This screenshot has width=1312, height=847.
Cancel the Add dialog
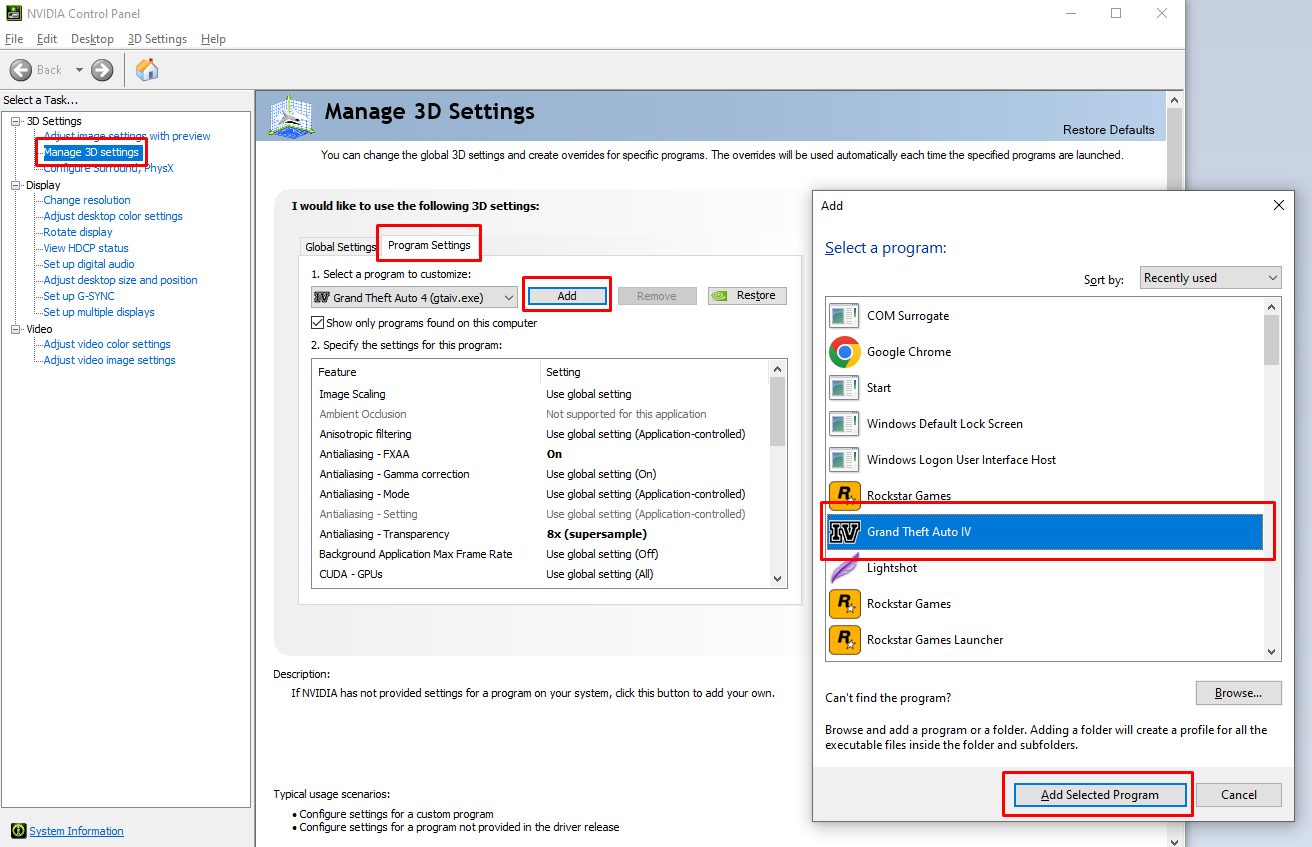(x=1239, y=795)
